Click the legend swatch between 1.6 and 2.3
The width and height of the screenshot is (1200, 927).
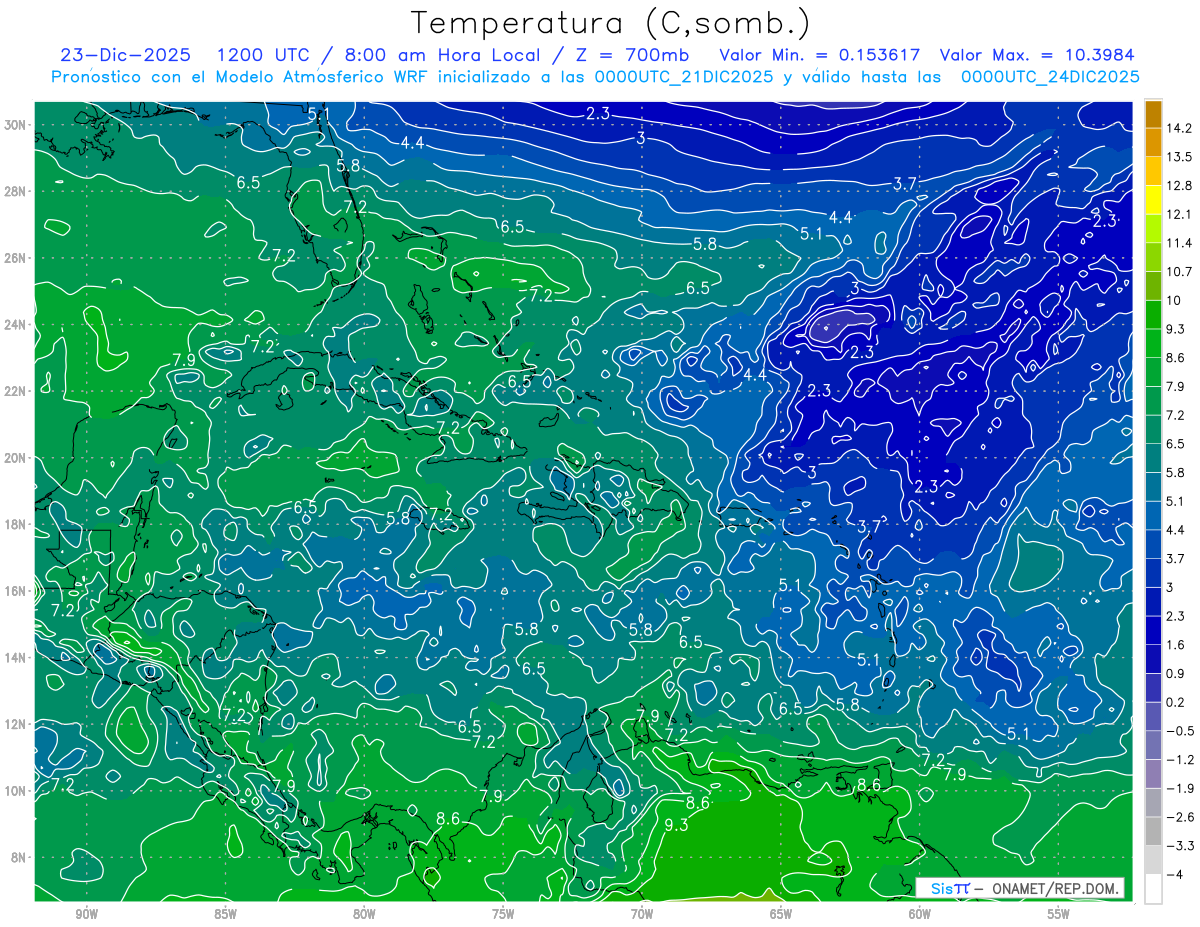1153,630
